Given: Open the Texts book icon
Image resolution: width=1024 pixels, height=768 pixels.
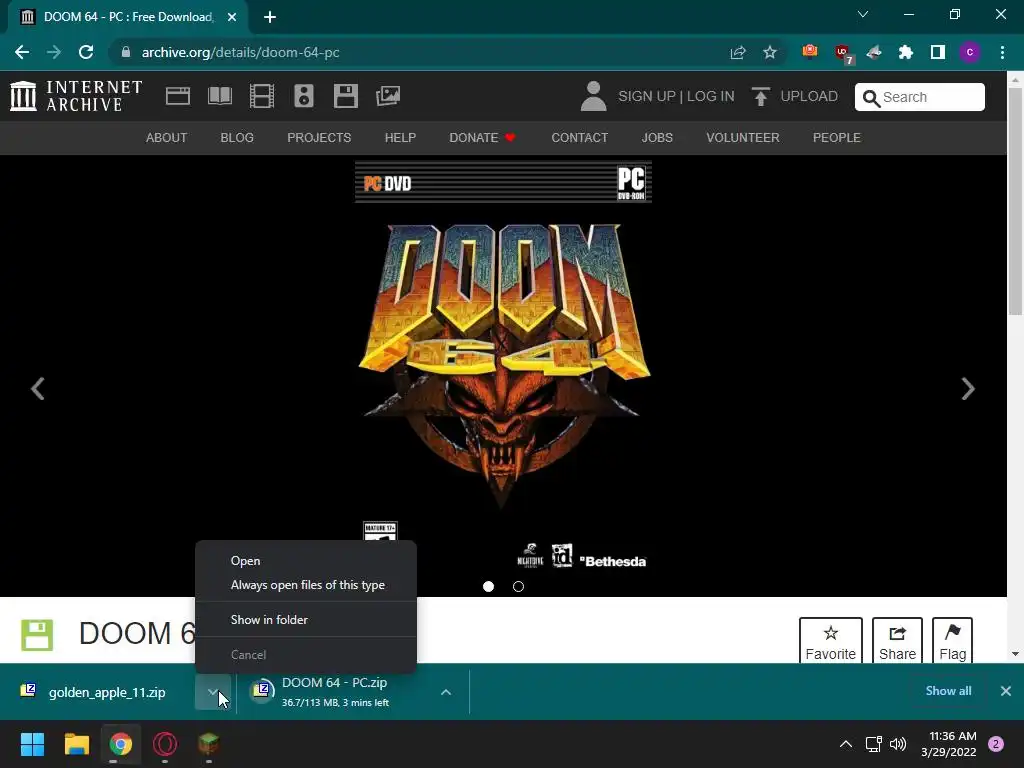Looking at the screenshot, I should point(219,96).
